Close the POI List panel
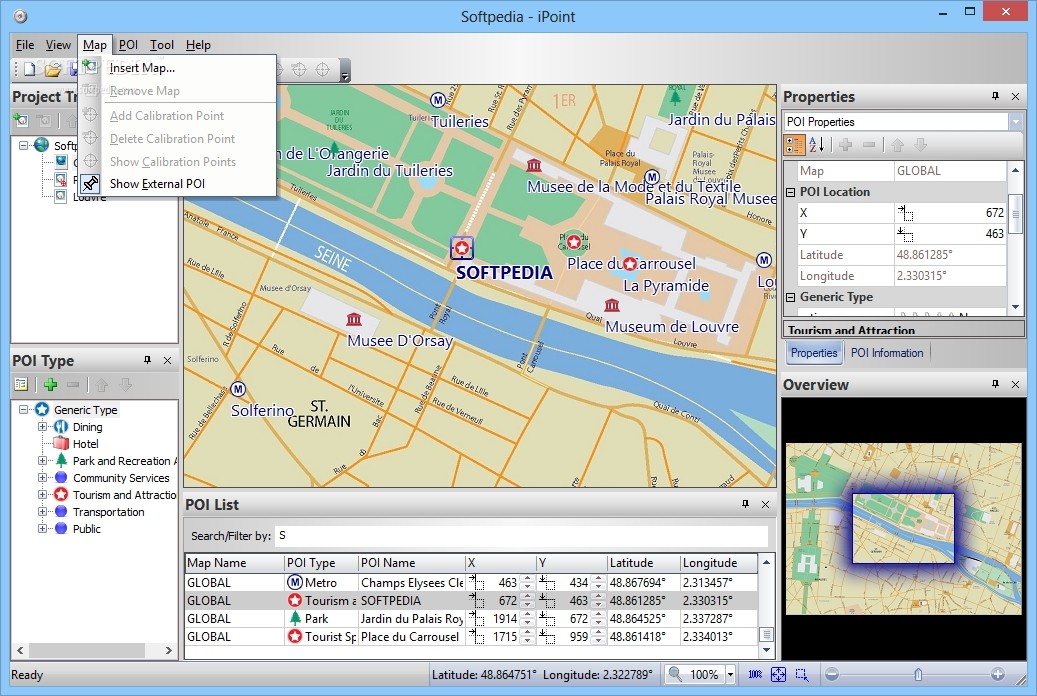The width and height of the screenshot is (1037, 696). click(765, 504)
